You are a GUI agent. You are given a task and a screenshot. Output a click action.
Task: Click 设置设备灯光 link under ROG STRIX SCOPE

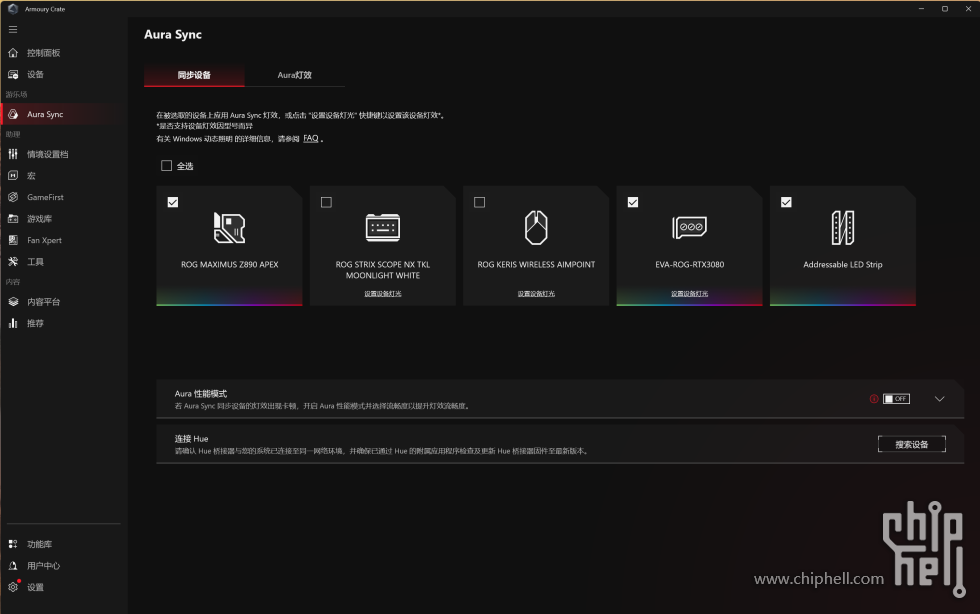click(382, 293)
